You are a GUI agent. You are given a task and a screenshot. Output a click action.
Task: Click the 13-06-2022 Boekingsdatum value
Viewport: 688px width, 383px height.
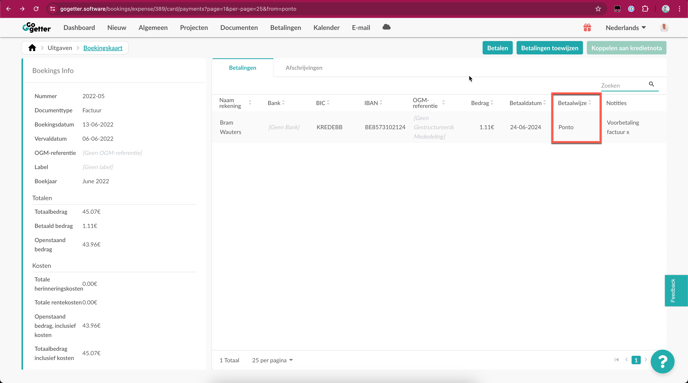point(98,125)
